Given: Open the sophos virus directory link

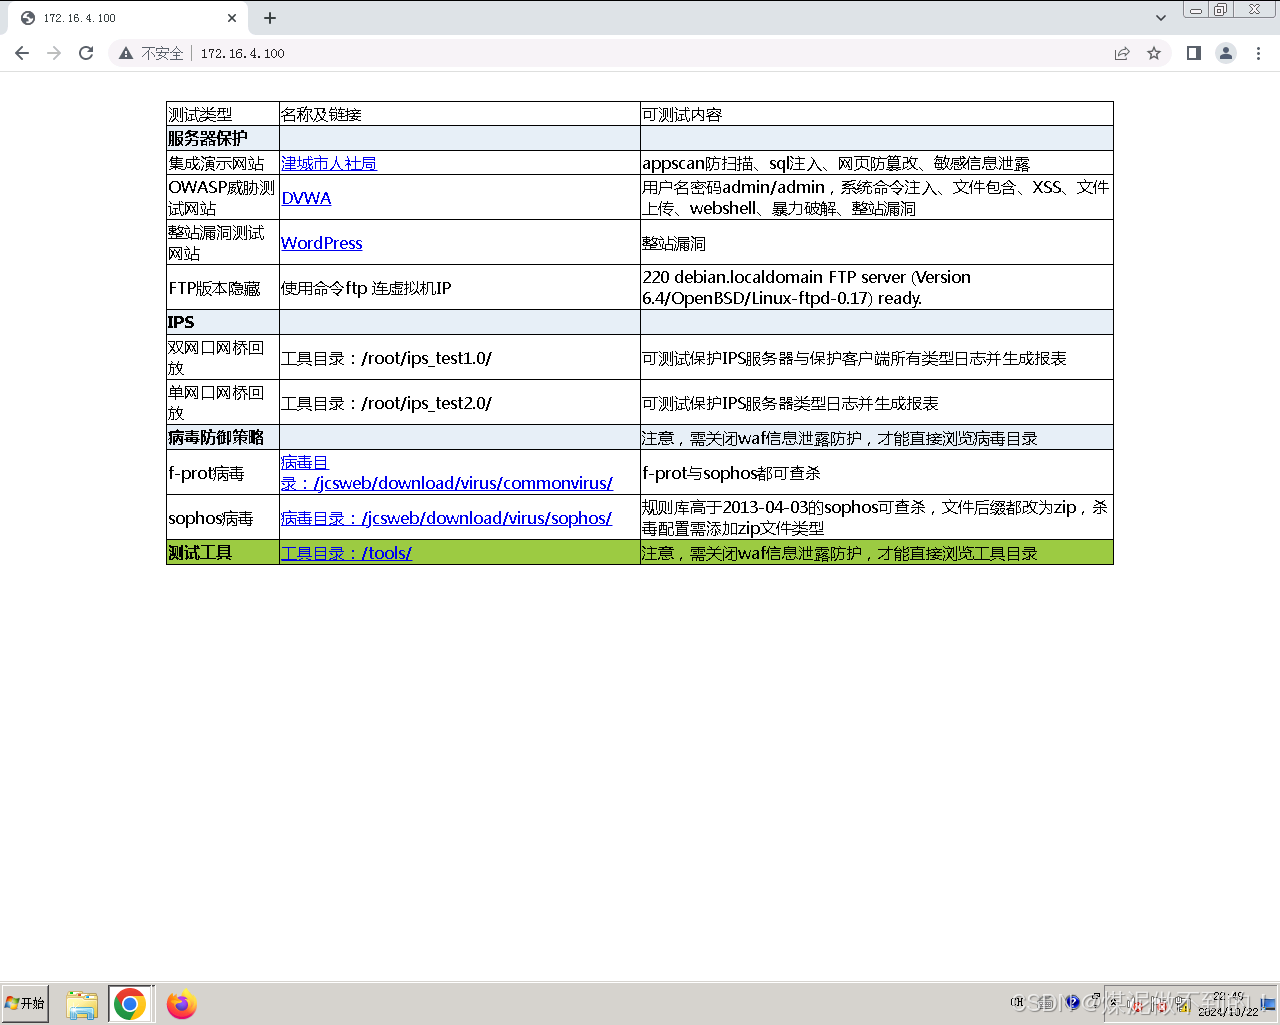Looking at the screenshot, I should (446, 518).
